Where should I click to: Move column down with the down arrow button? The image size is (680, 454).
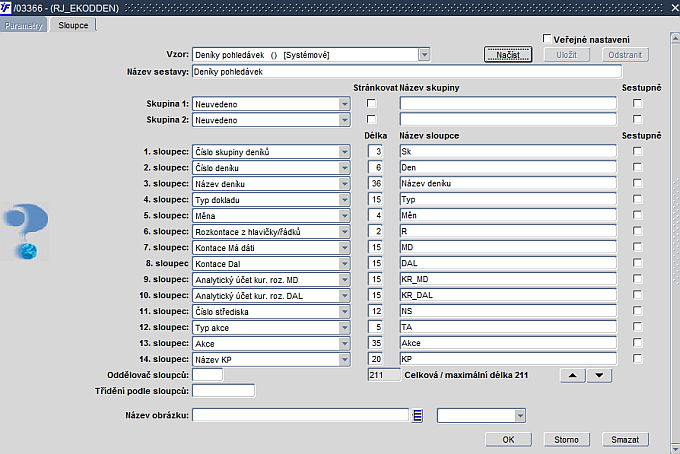599,376
